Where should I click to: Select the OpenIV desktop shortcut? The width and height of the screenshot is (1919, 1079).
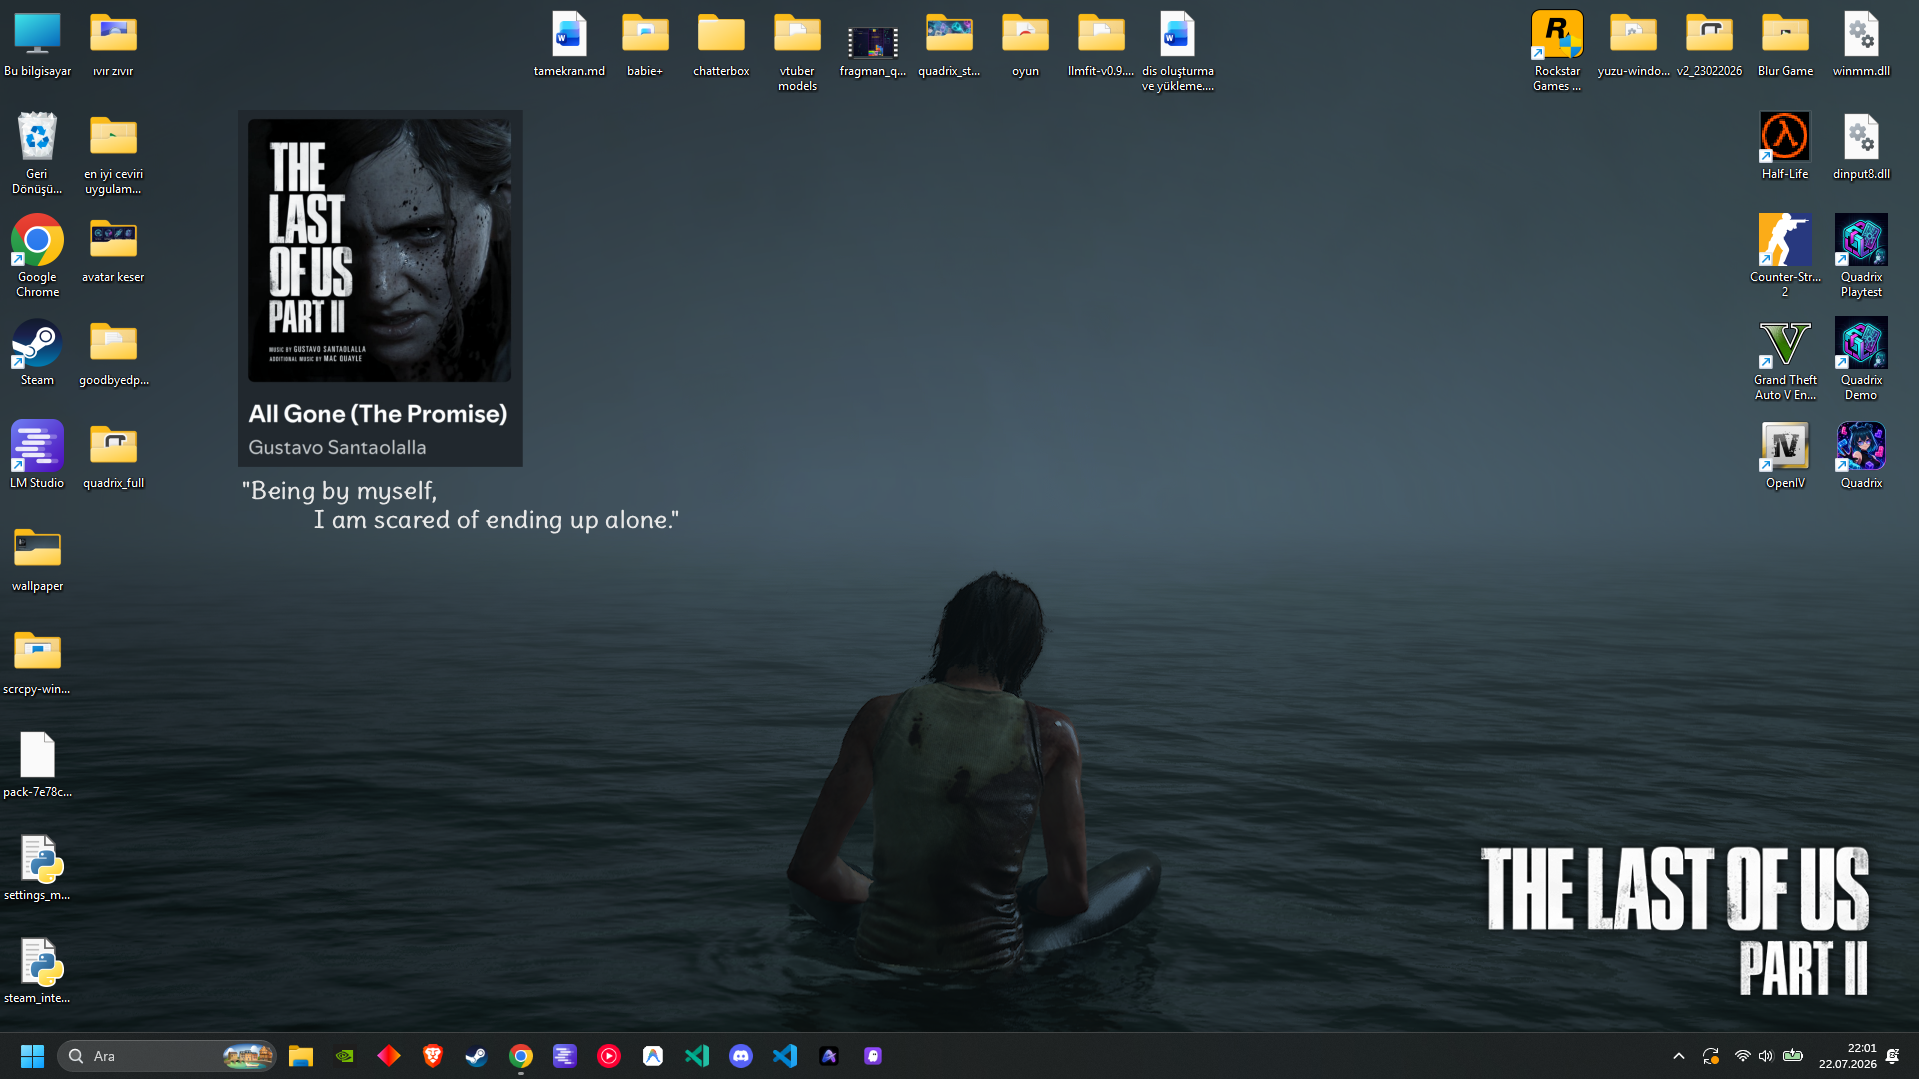tap(1785, 455)
